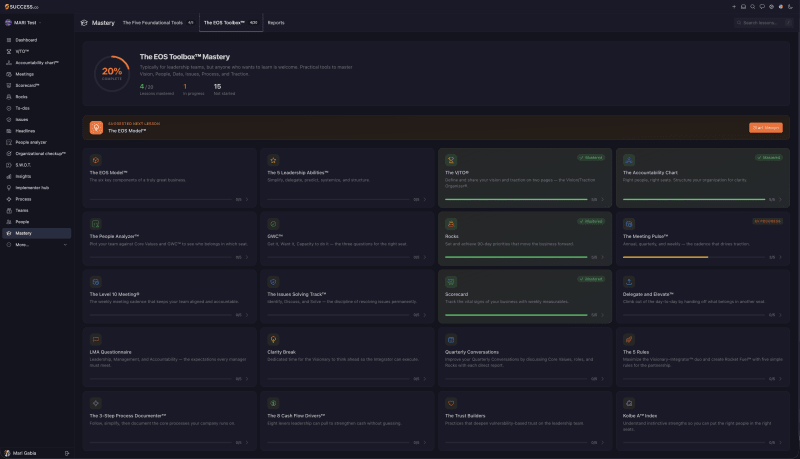Click the lightbulb suggested lesson icon
Screen dimensions: 800x459
[96, 128]
